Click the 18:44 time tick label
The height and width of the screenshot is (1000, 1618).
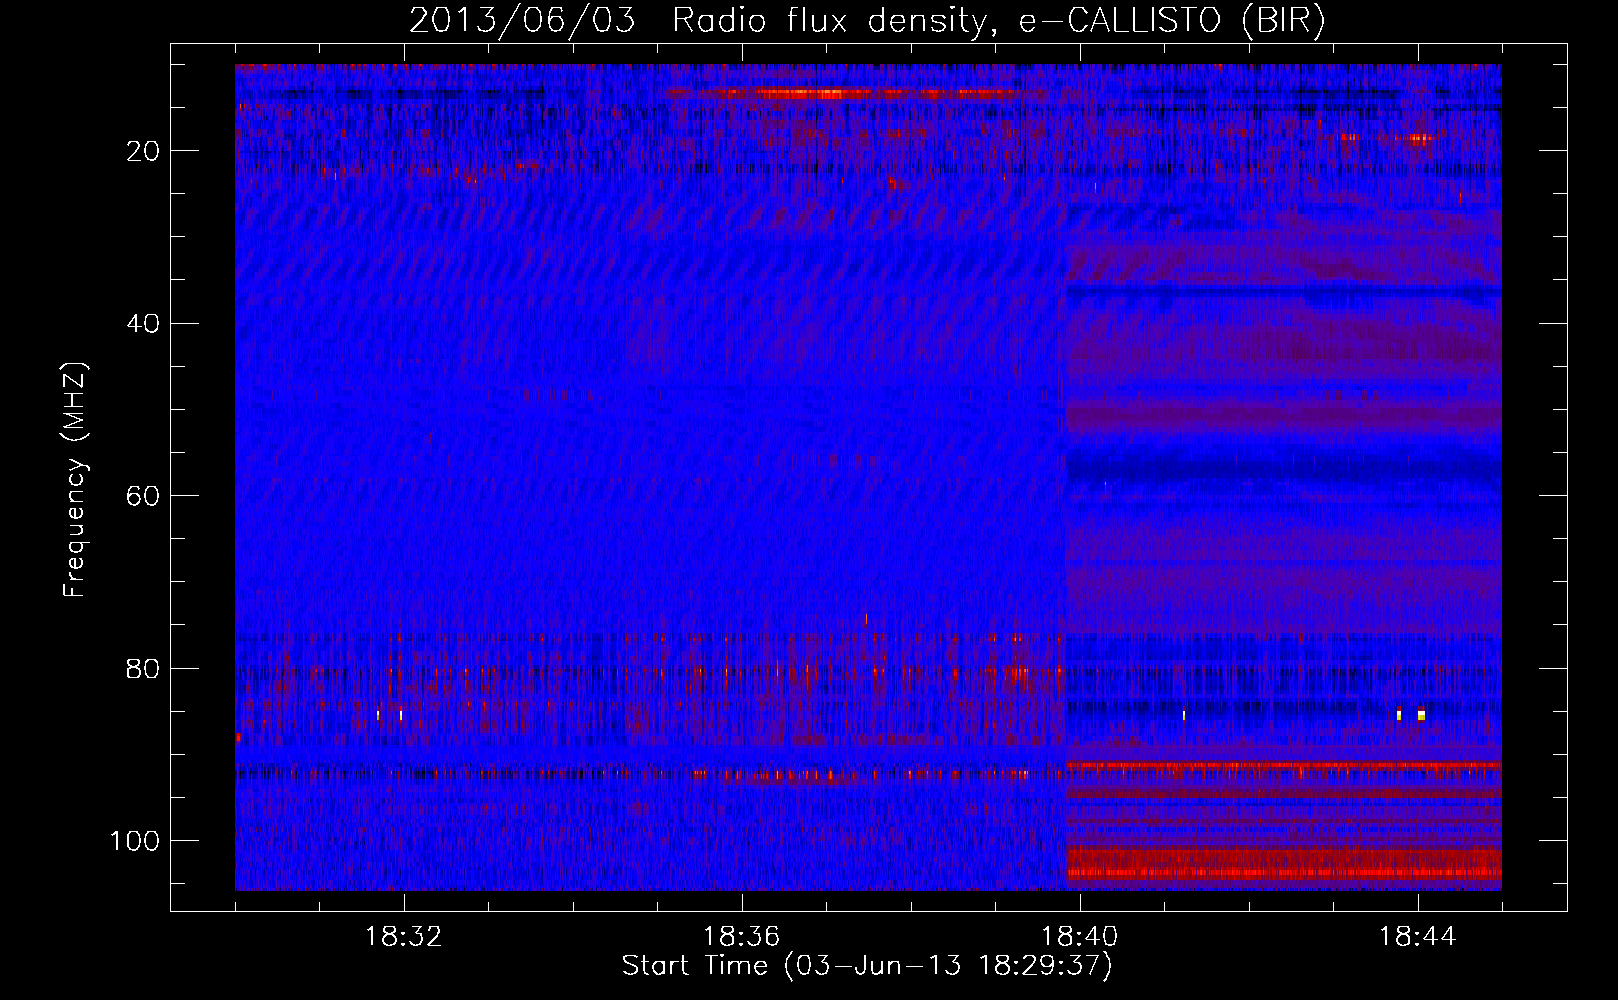(1417, 937)
